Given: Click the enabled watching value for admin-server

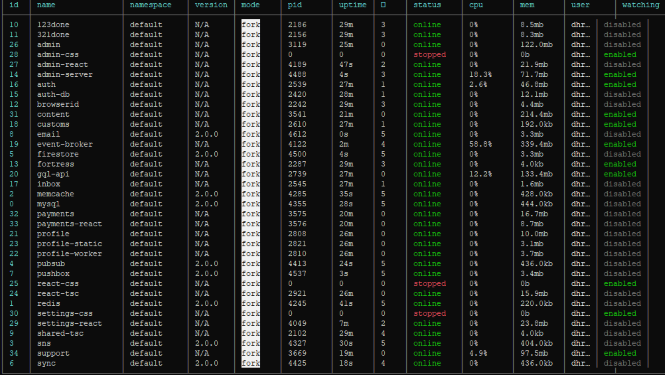Looking at the screenshot, I should point(620,75).
